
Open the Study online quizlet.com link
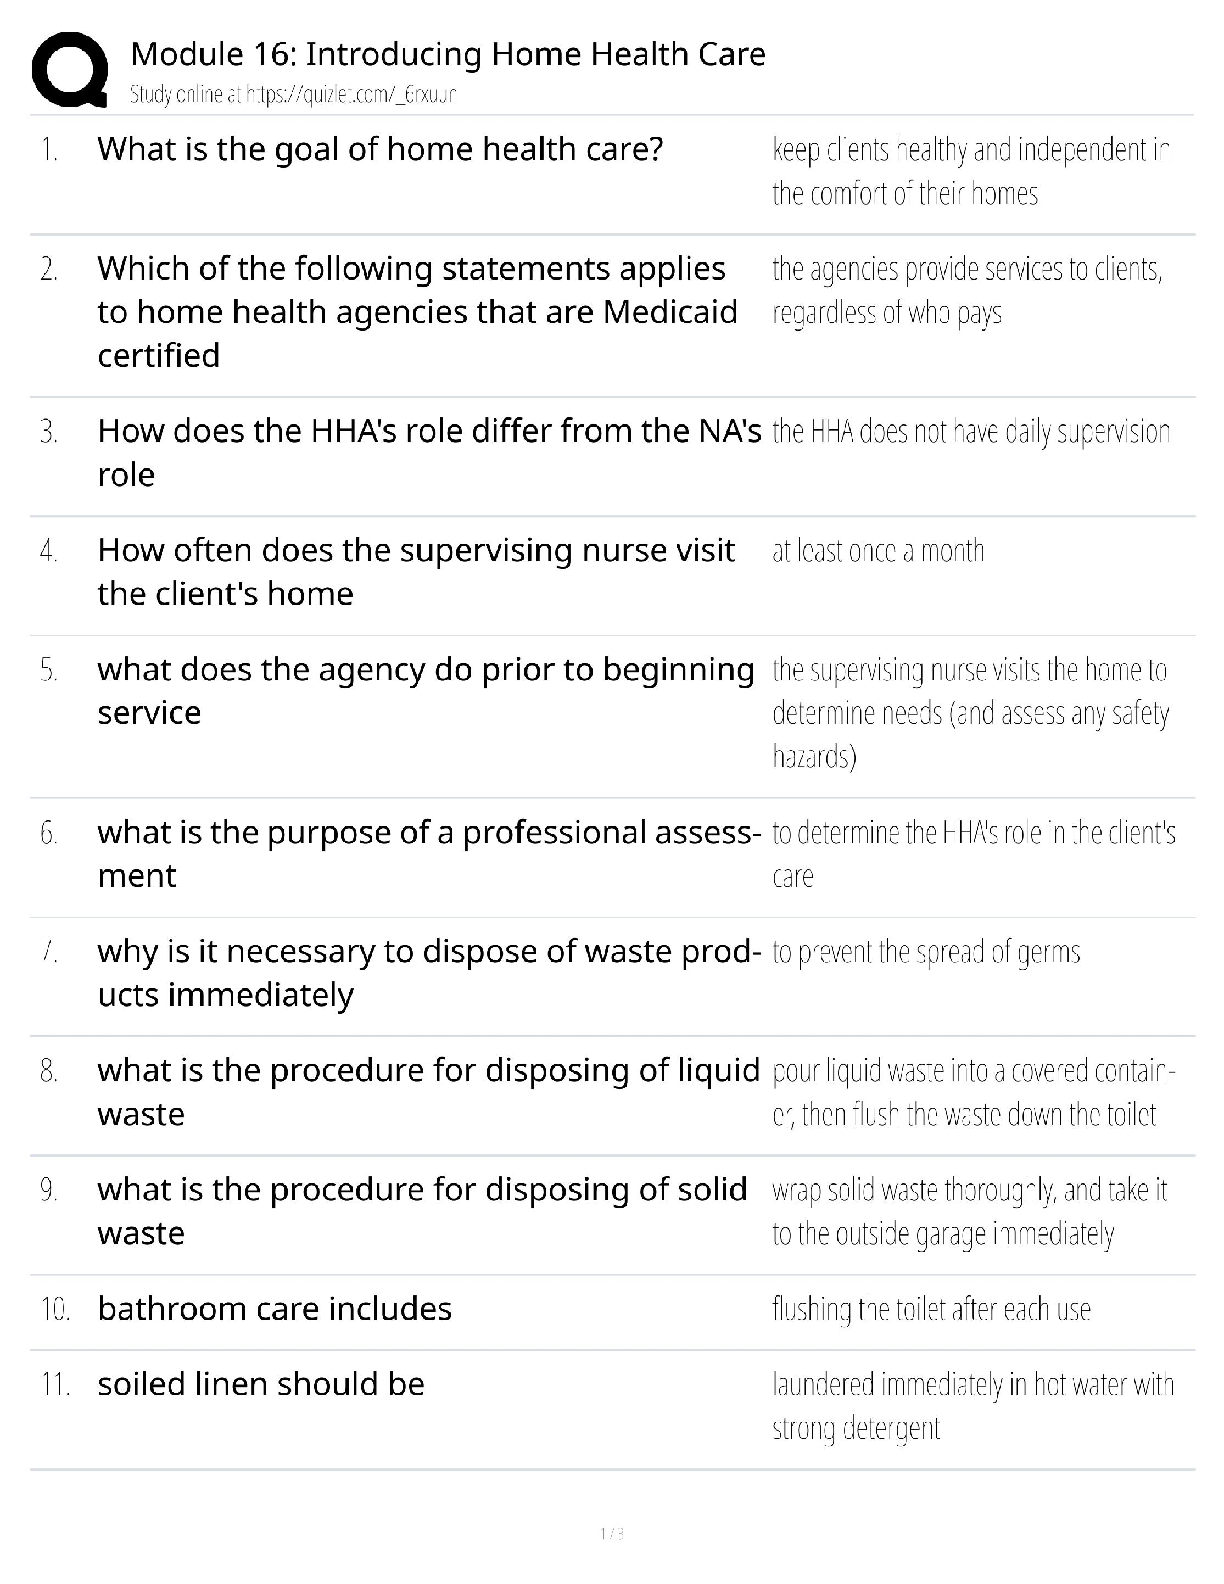coord(293,95)
